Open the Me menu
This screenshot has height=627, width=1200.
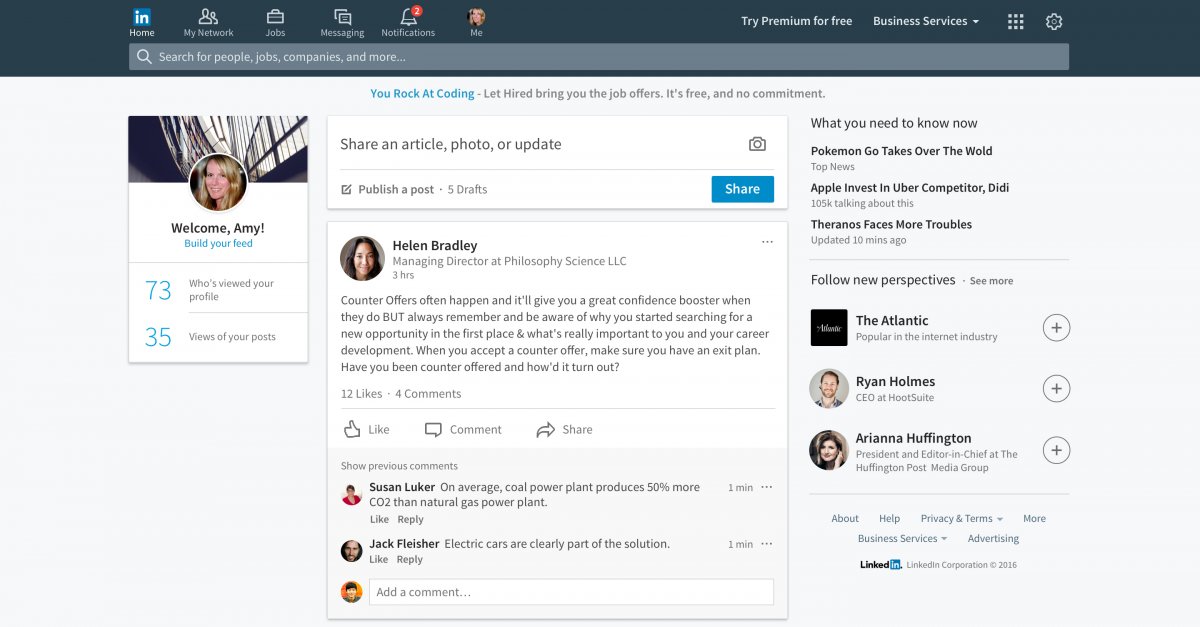pyautogui.click(x=476, y=20)
